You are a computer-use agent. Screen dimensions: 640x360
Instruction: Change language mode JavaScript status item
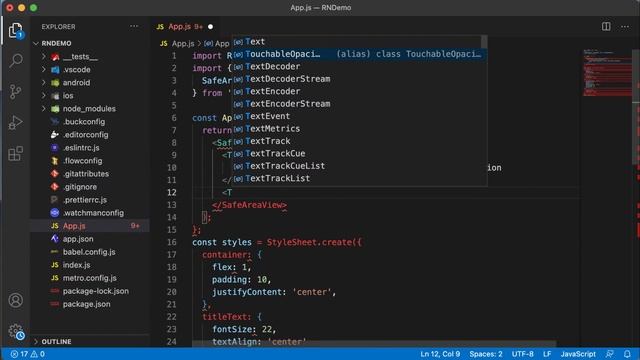(x=578, y=354)
